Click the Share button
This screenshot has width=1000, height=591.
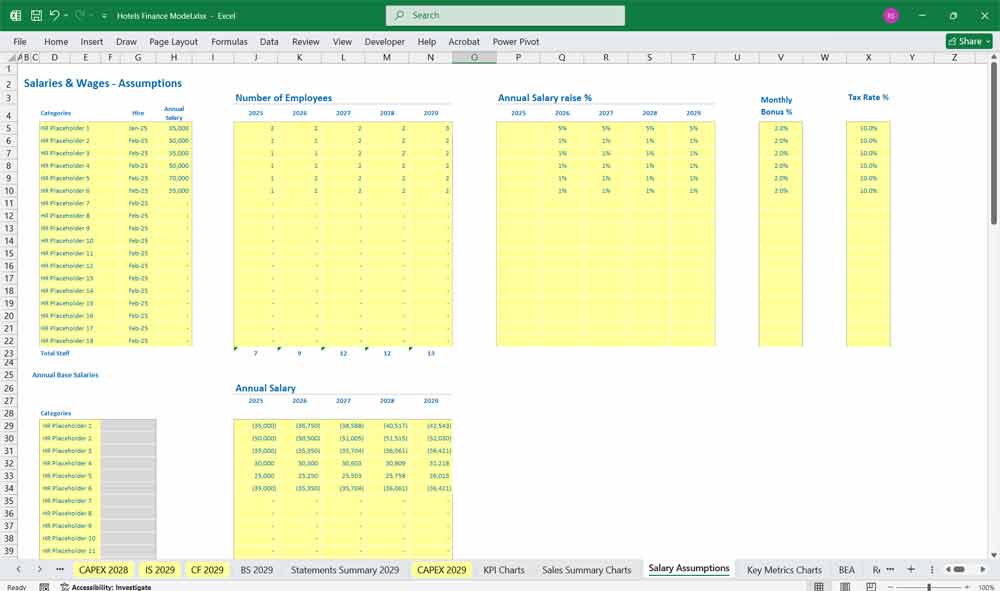pos(966,41)
